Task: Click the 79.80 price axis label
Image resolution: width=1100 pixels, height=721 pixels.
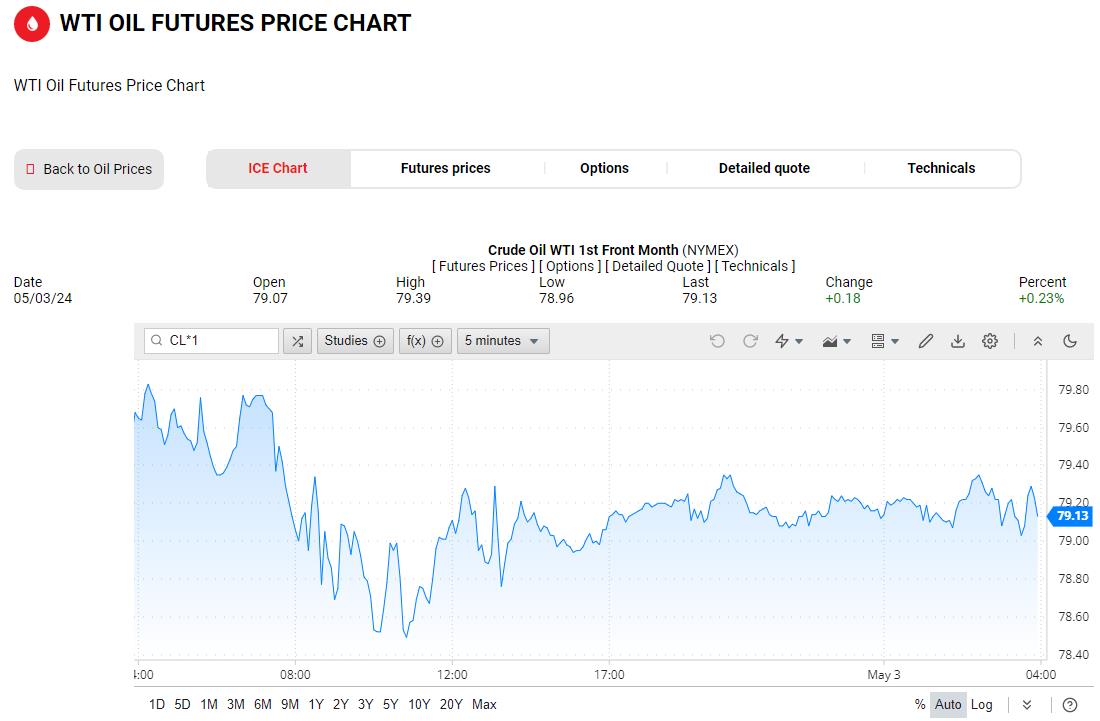Action: 1073,390
